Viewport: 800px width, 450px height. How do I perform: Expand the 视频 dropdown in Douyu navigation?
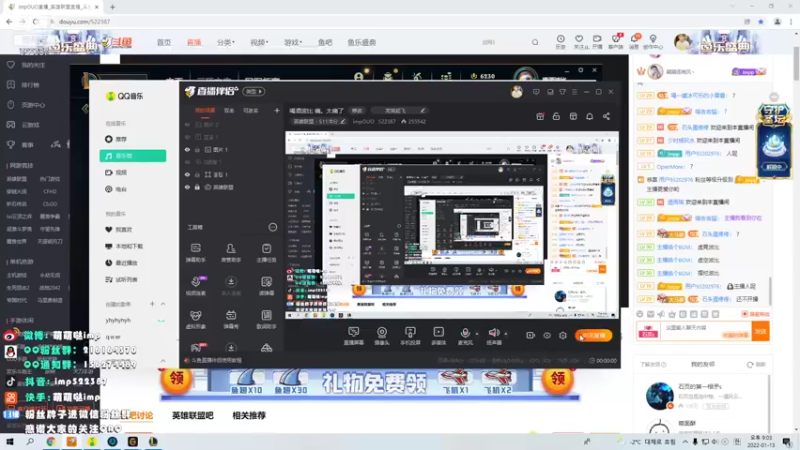click(259, 42)
